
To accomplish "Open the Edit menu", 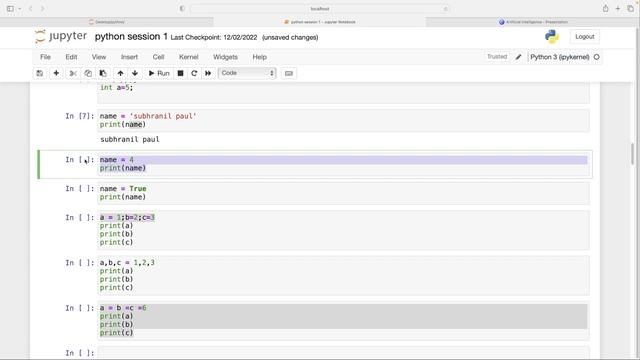I will (71, 57).
